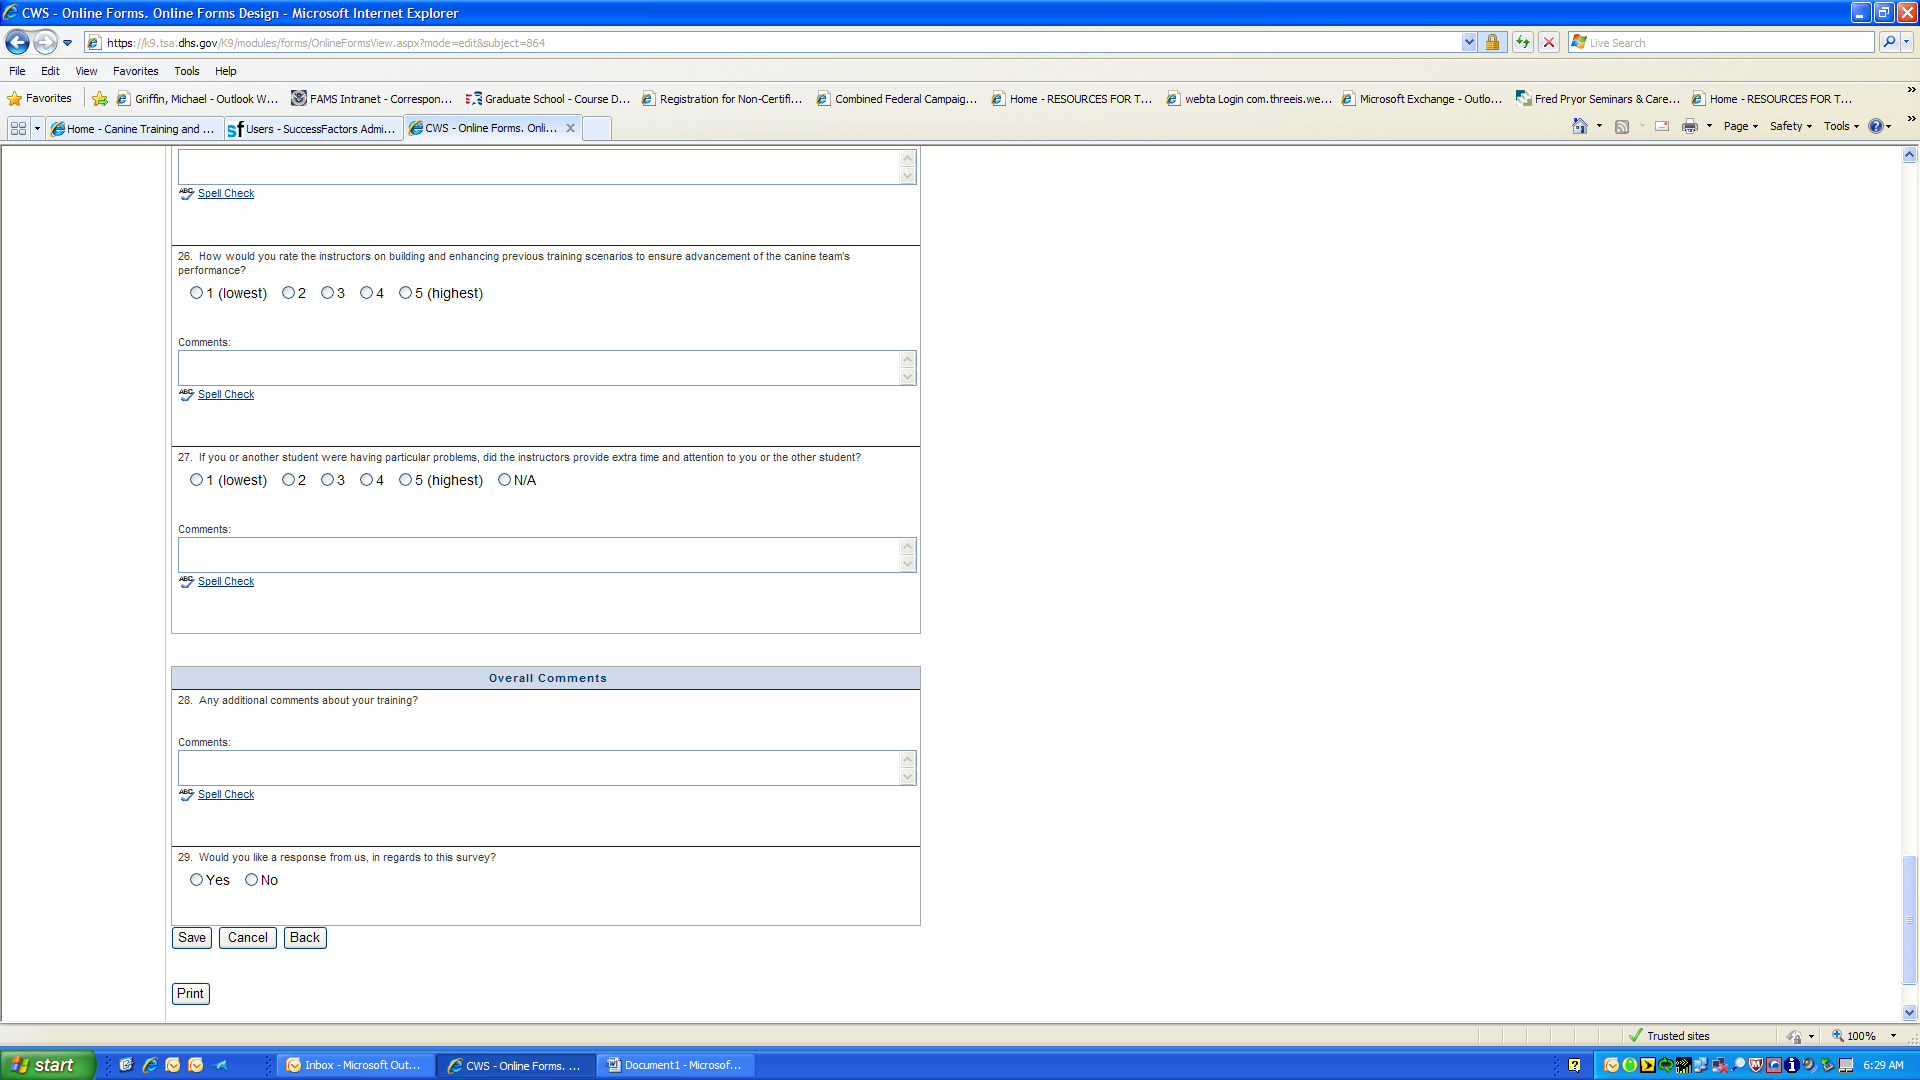
Task: Select rating 5 (highest) for question 26
Action: tap(405, 293)
